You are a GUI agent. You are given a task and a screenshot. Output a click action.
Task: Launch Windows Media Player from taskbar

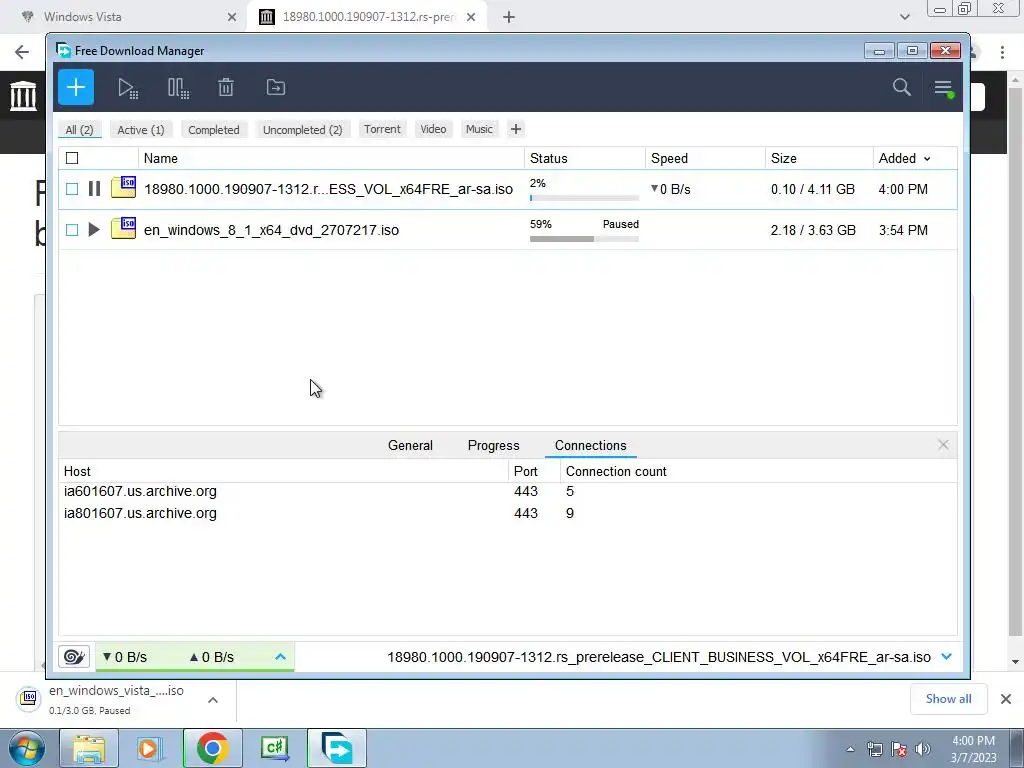[149, 748]
